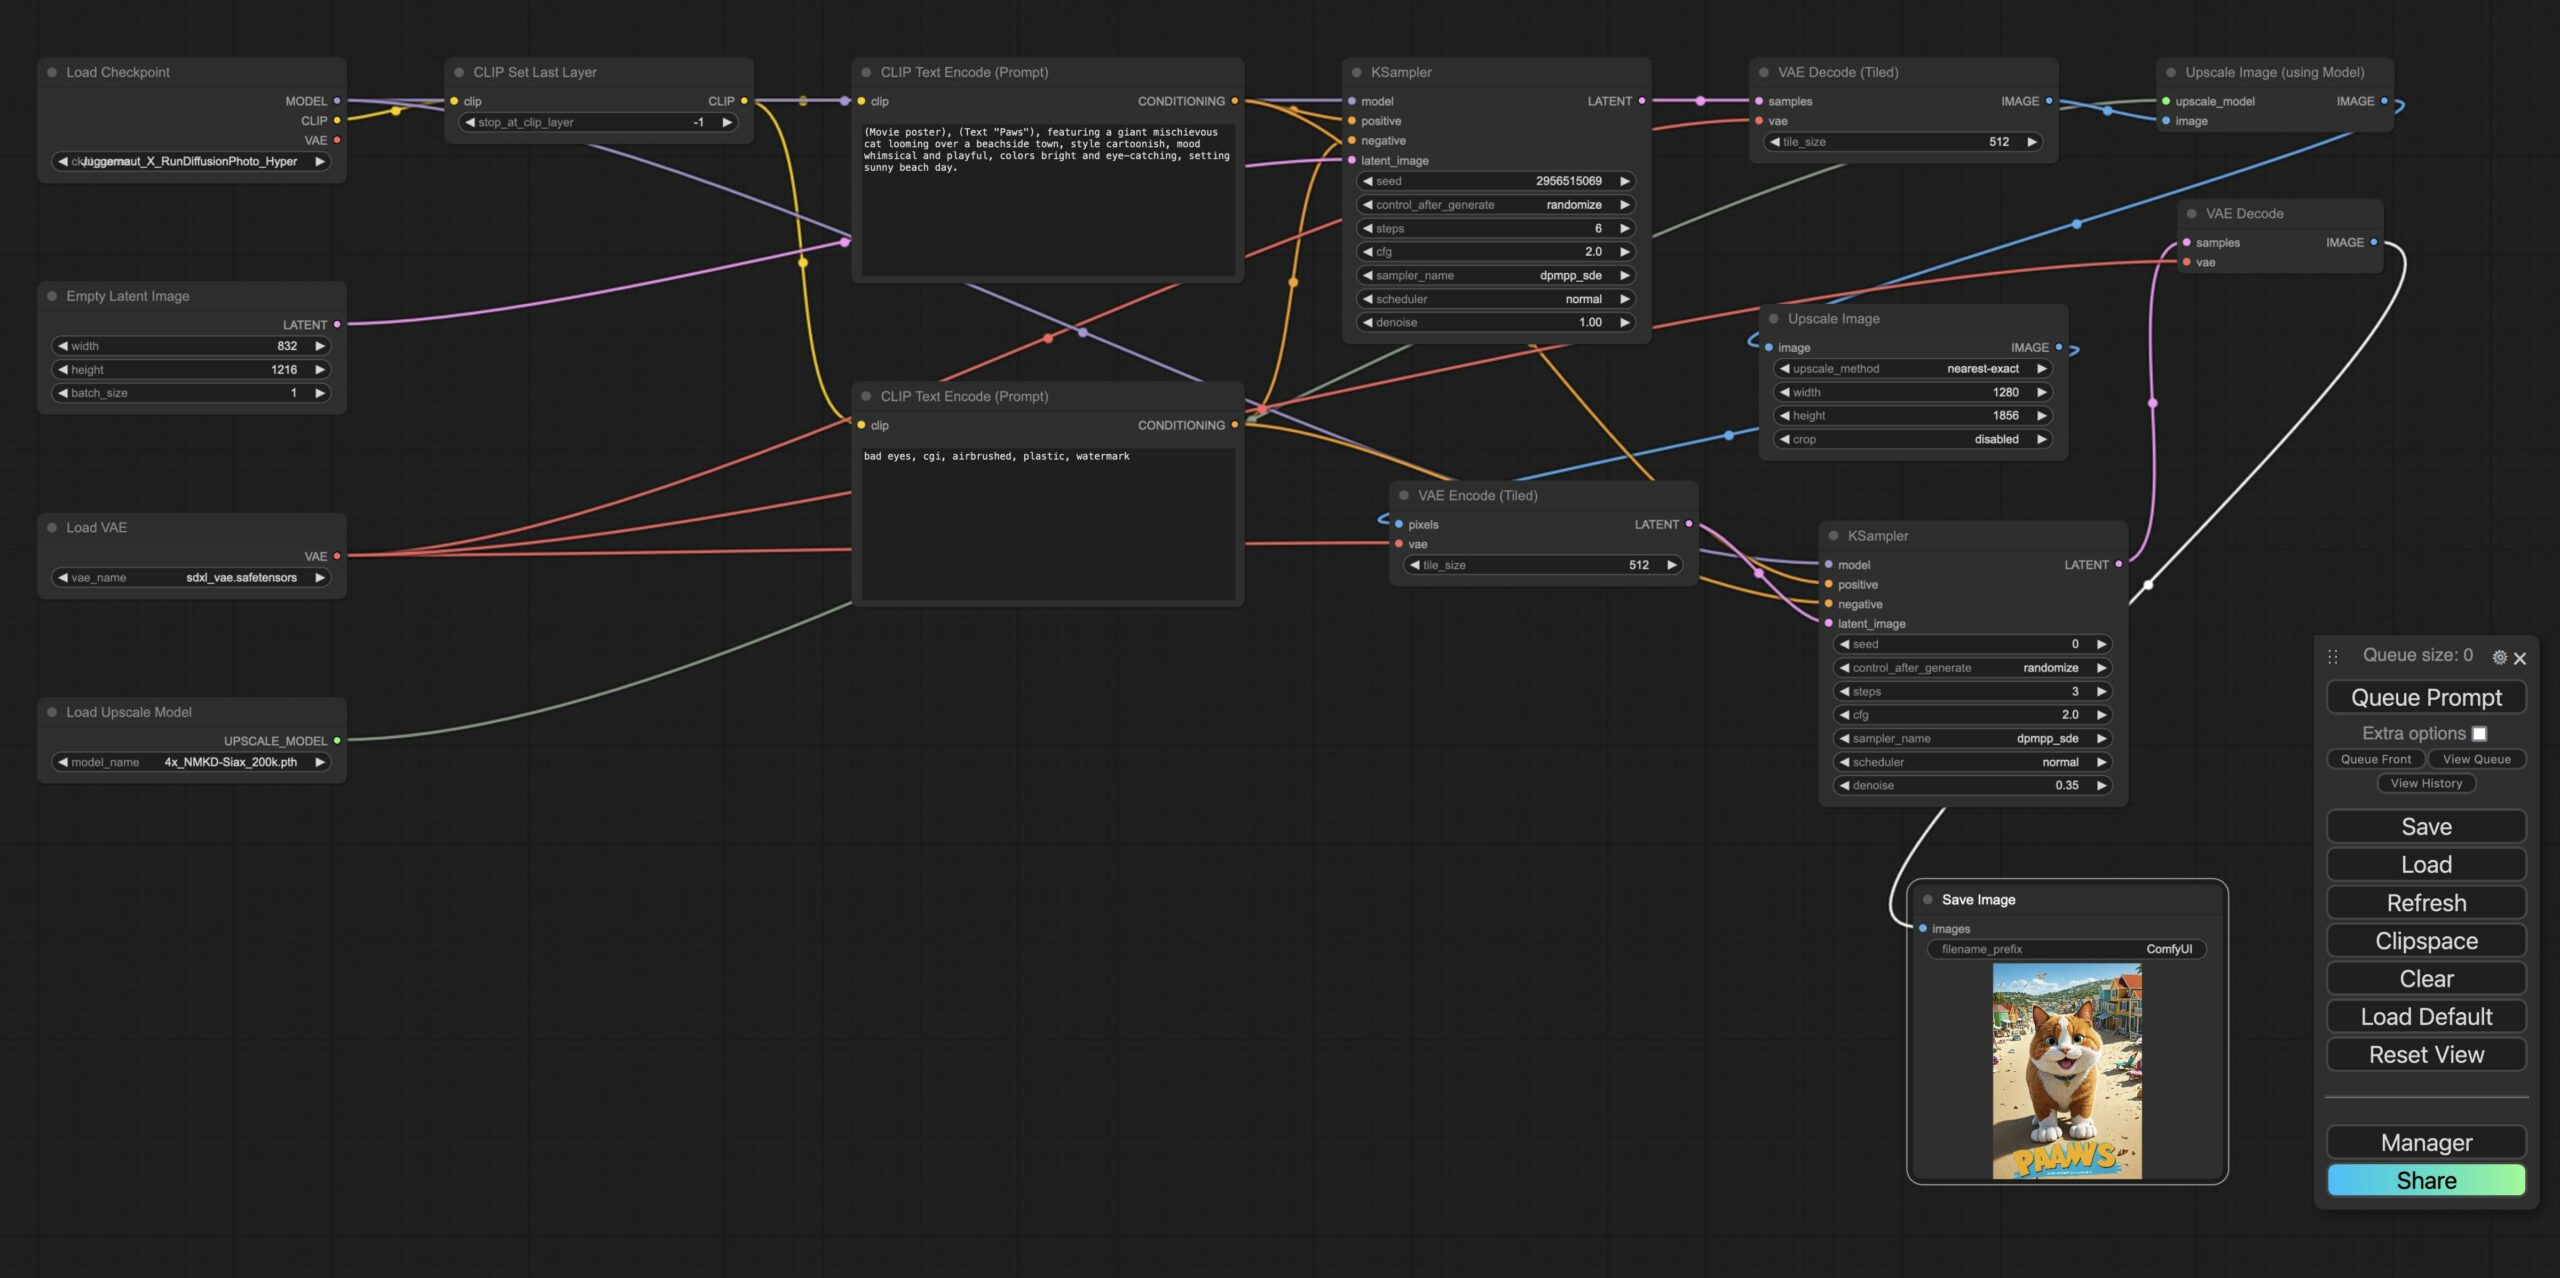Open queue settings gear icon
Image resolution: width=2560 pixels, height=1278 pixels.
[2498, 657]
